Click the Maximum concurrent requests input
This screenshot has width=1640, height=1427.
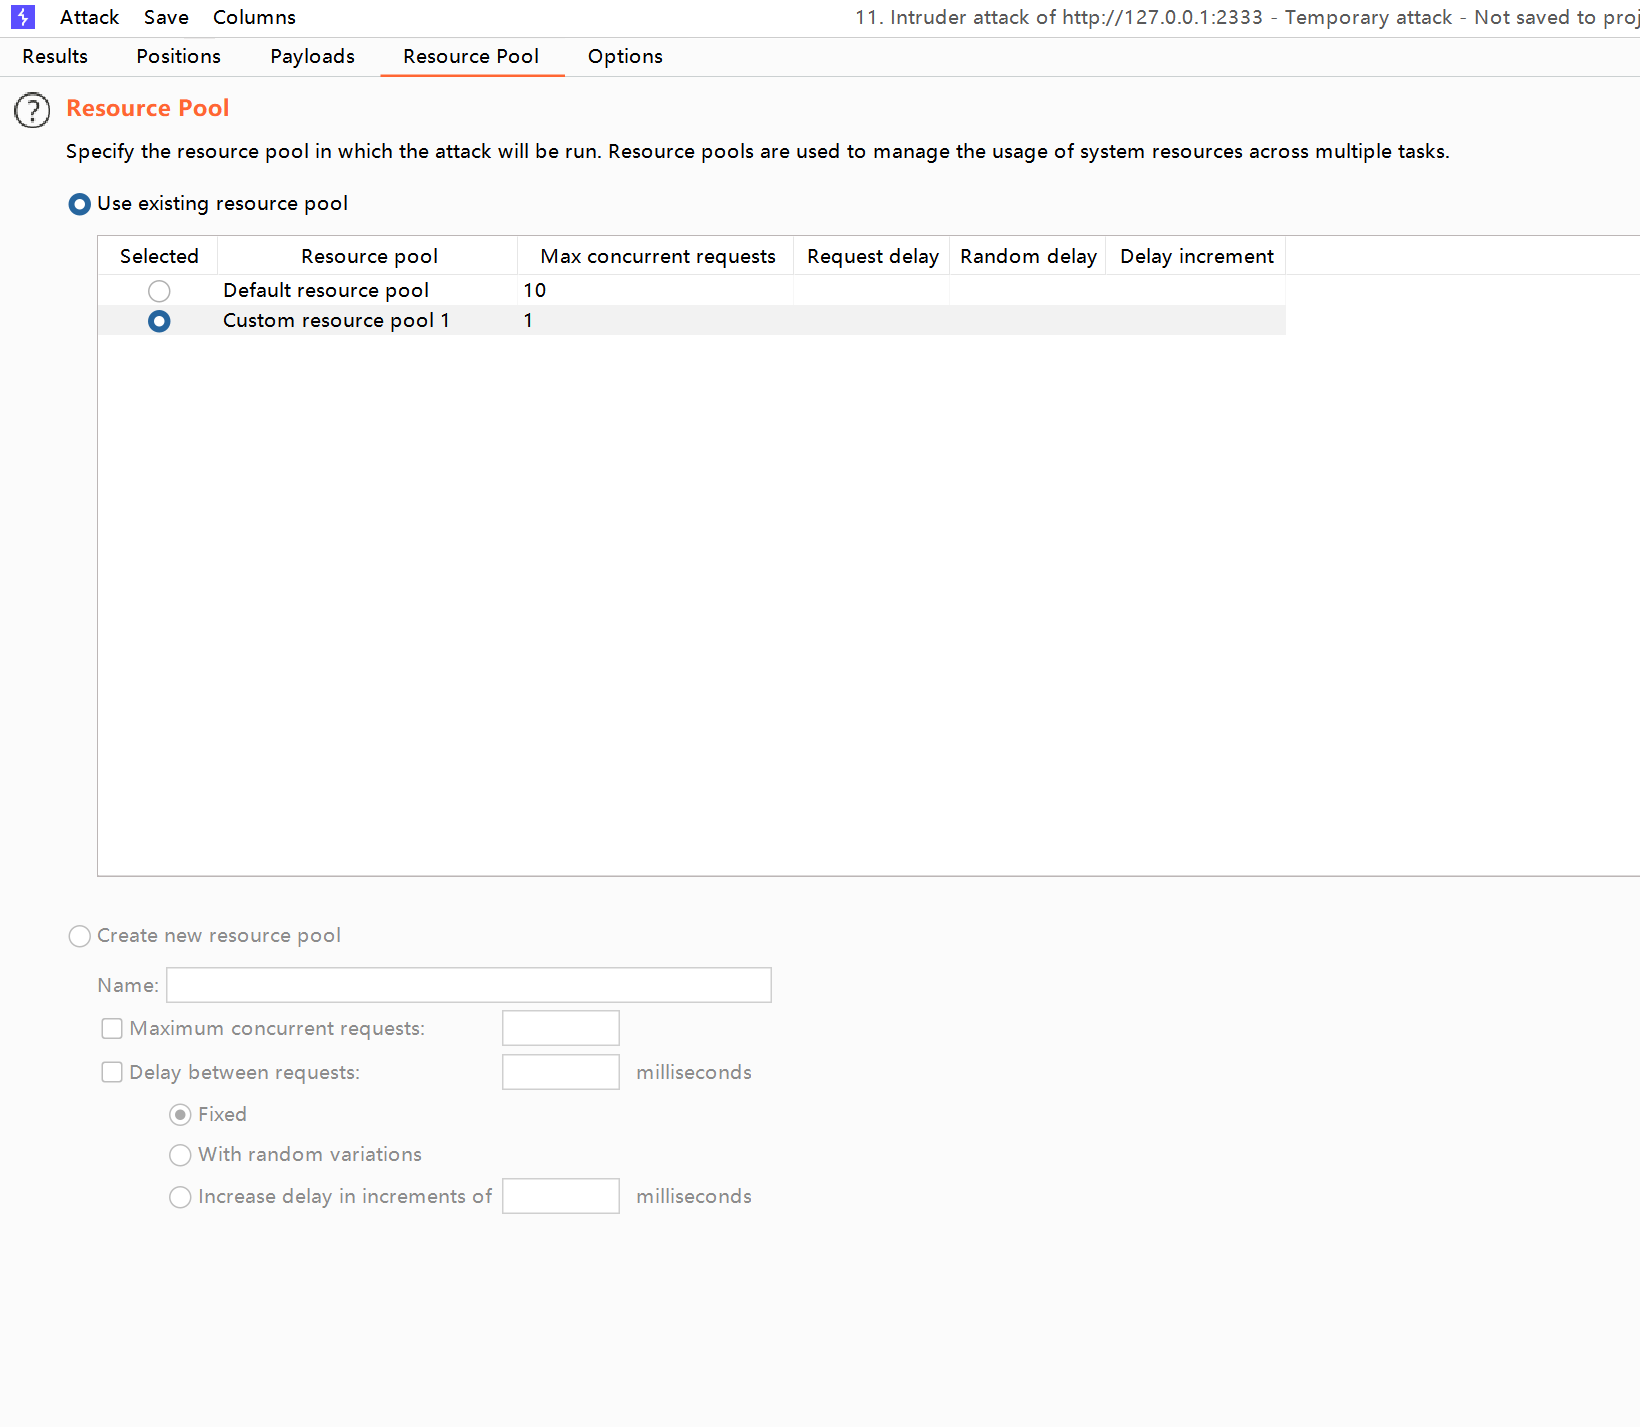561,1028
